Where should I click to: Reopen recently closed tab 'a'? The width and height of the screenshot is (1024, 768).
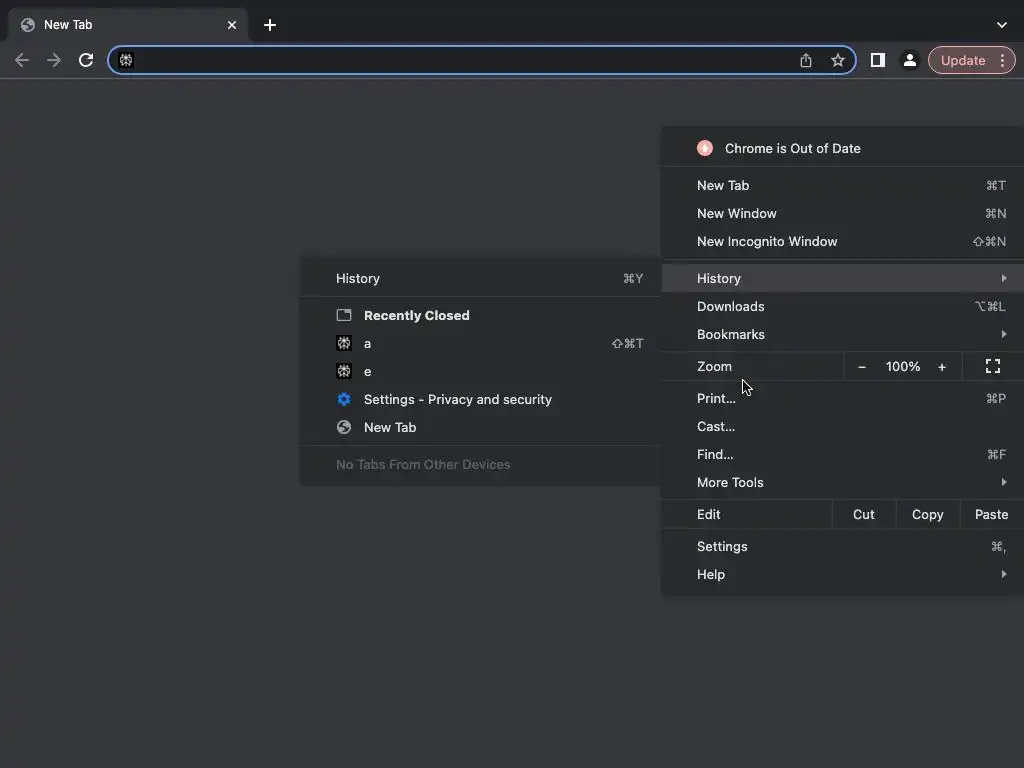click(480, 344)
